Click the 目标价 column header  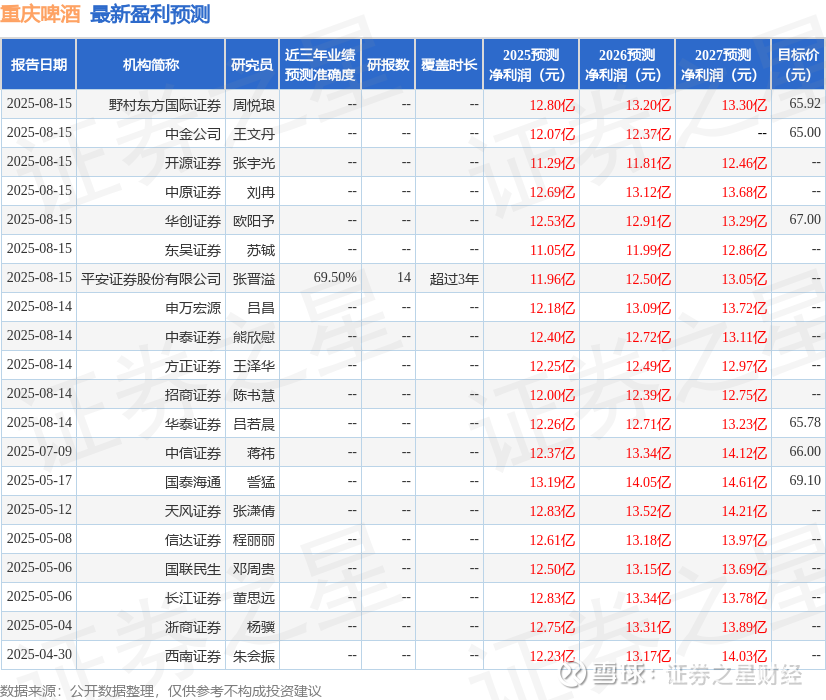click(x=798, y=64)
